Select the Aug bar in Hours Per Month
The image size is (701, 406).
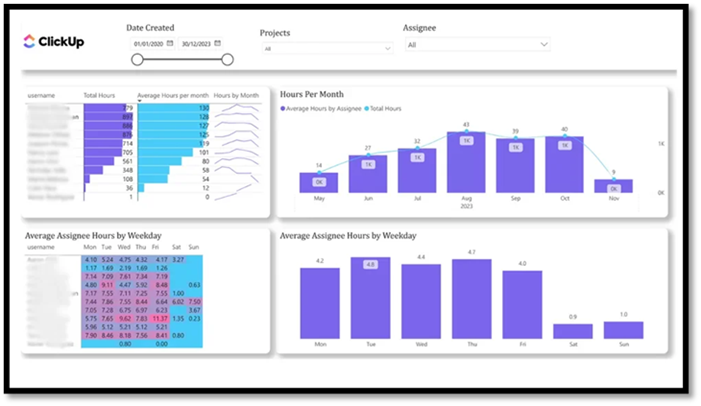(465, 162)
